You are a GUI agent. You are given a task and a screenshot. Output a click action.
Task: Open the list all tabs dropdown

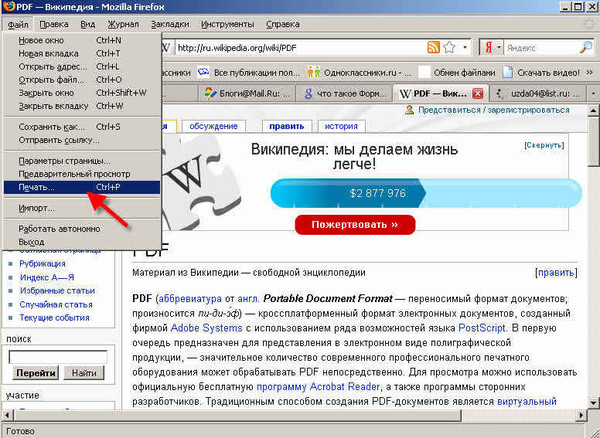coord(593,94)
